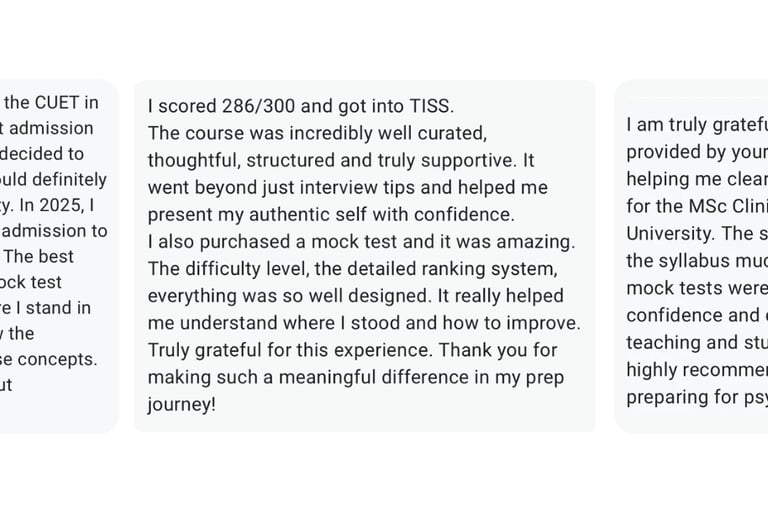Click the "for the MSc Clini" line in right card
The image size is (768, 512).
pyautogui.click(x=697, y=206)
